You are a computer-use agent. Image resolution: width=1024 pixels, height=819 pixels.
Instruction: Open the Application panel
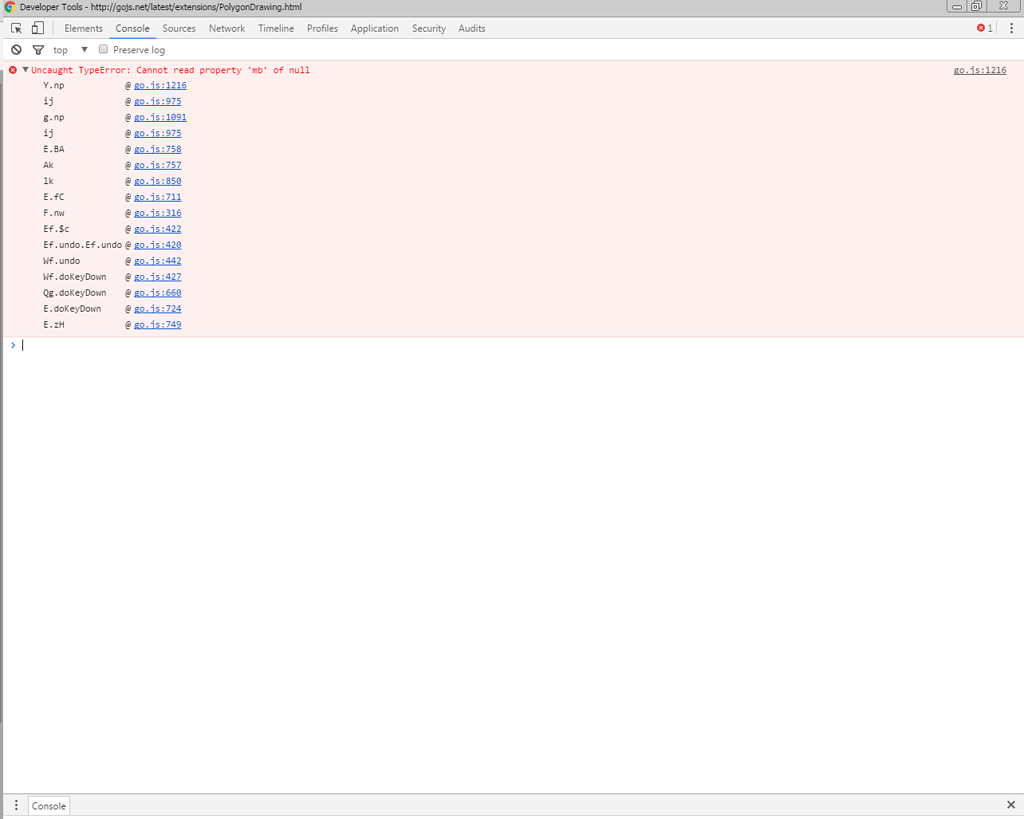pyautogui.click(x=374, y=28)
